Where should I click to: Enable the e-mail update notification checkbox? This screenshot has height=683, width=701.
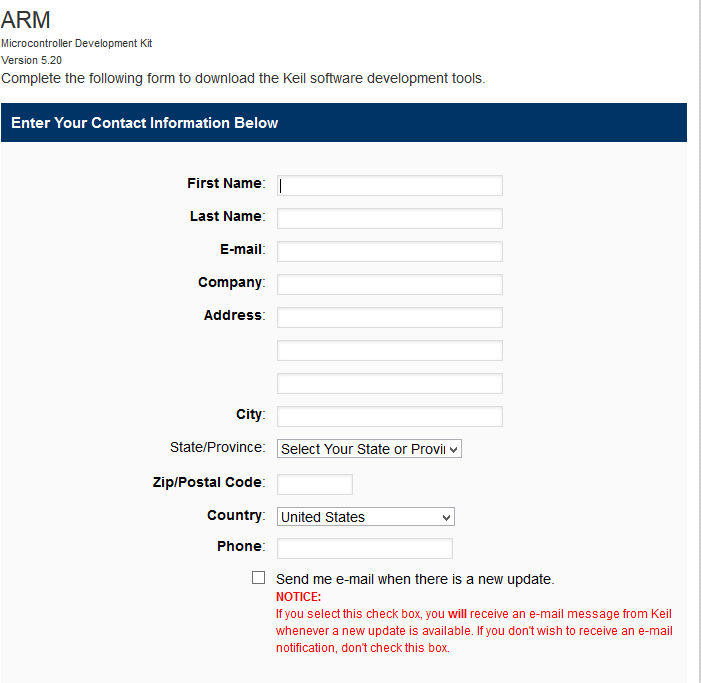tap(258, 578)
